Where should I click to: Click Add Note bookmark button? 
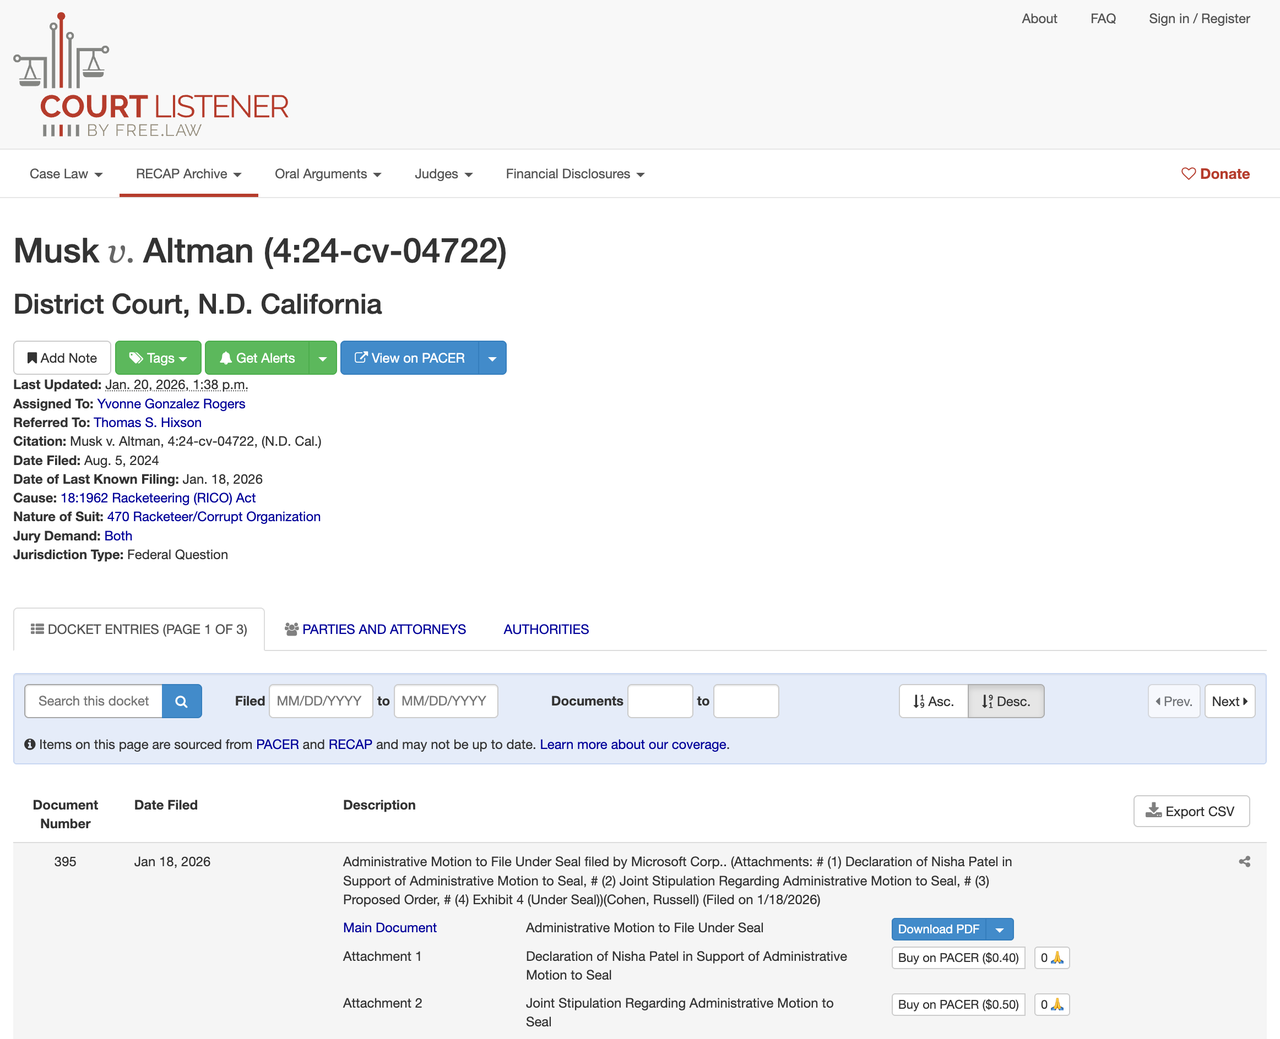coord(62,358)
